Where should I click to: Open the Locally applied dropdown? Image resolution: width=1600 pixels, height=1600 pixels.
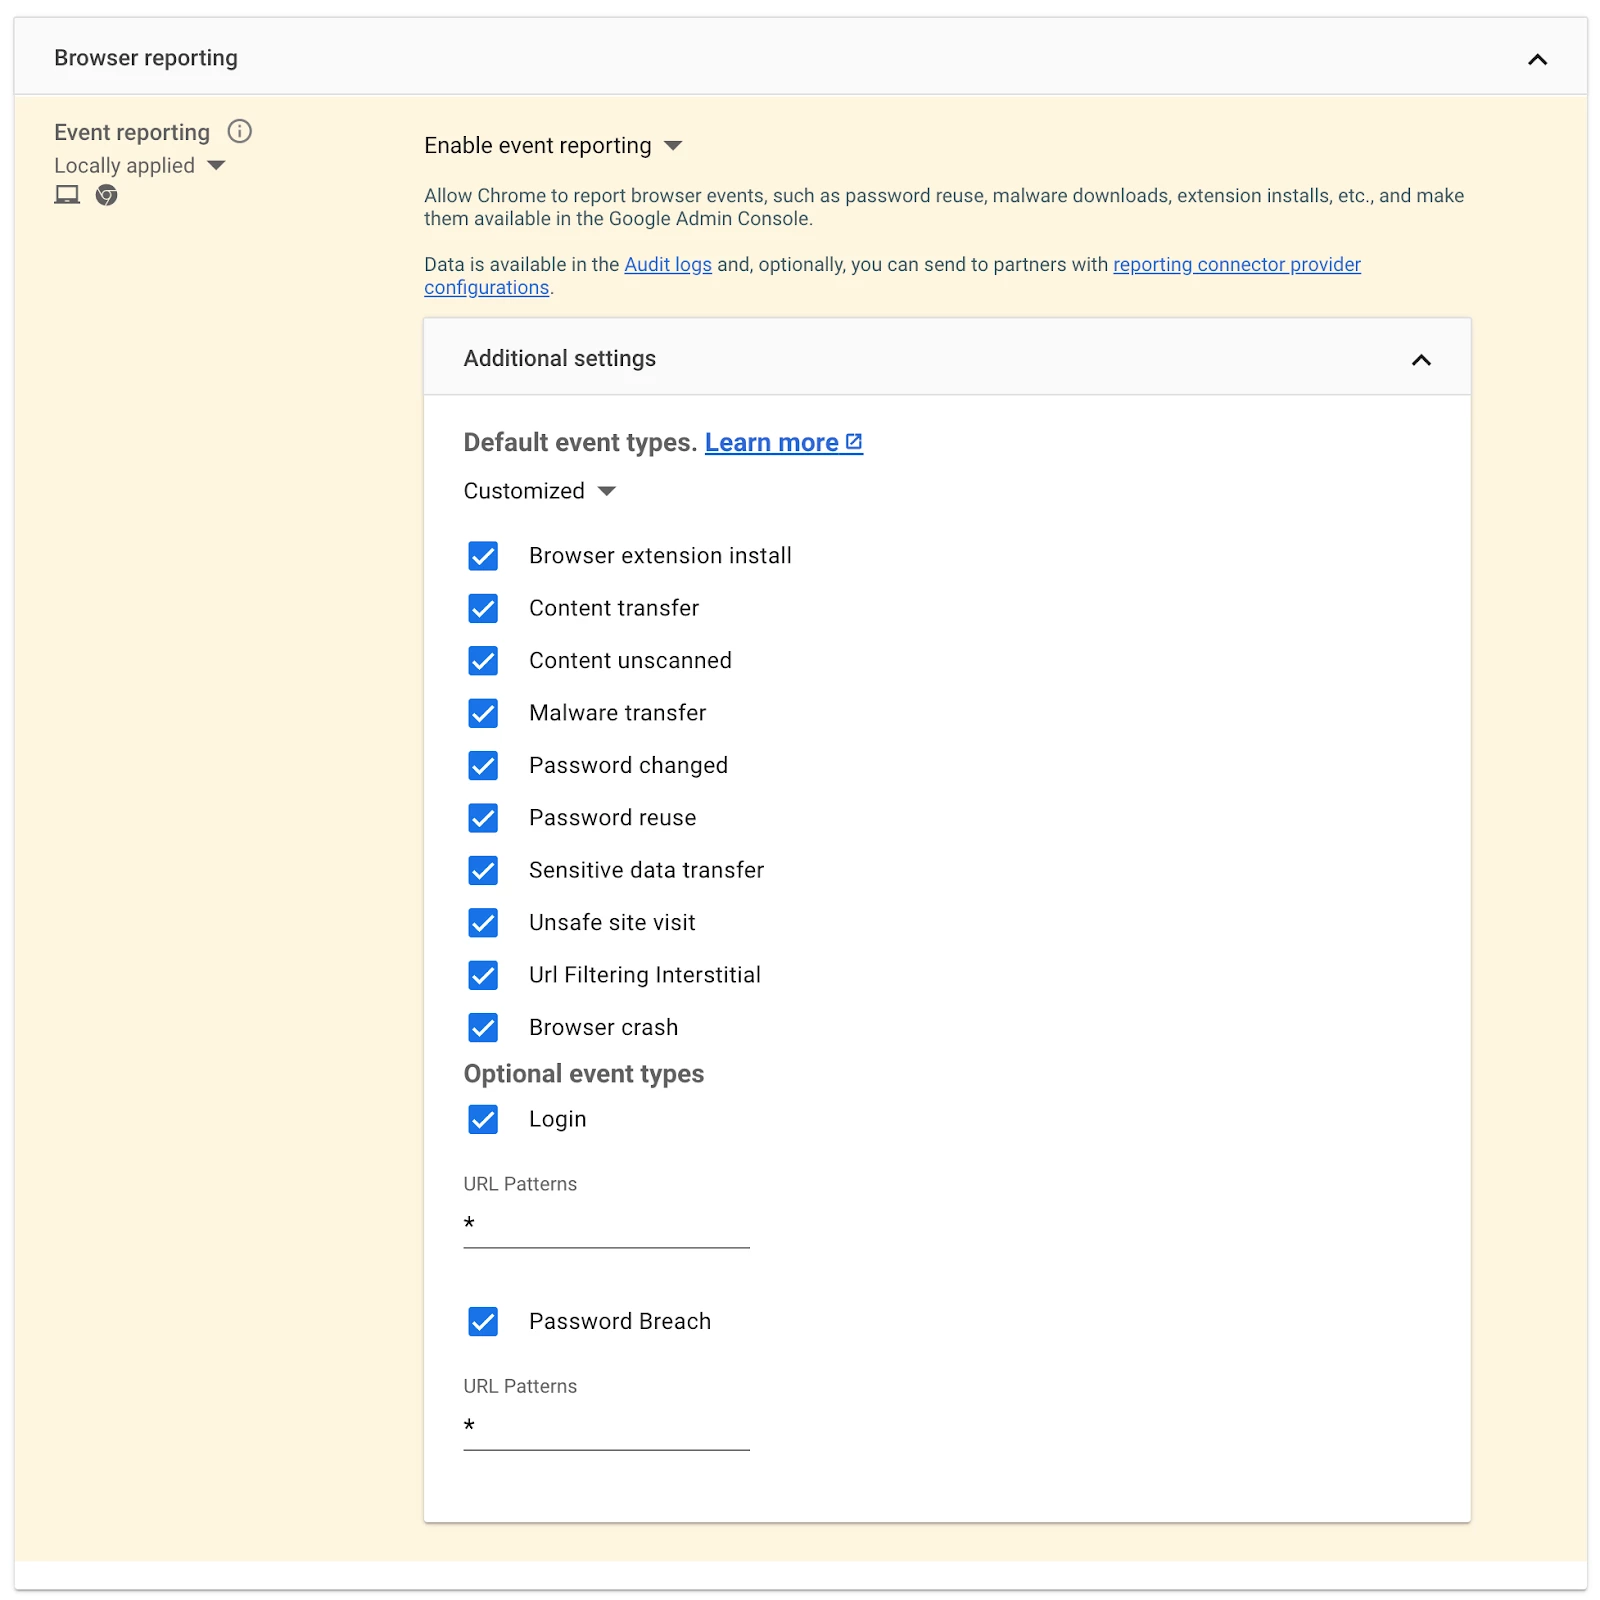140,165
